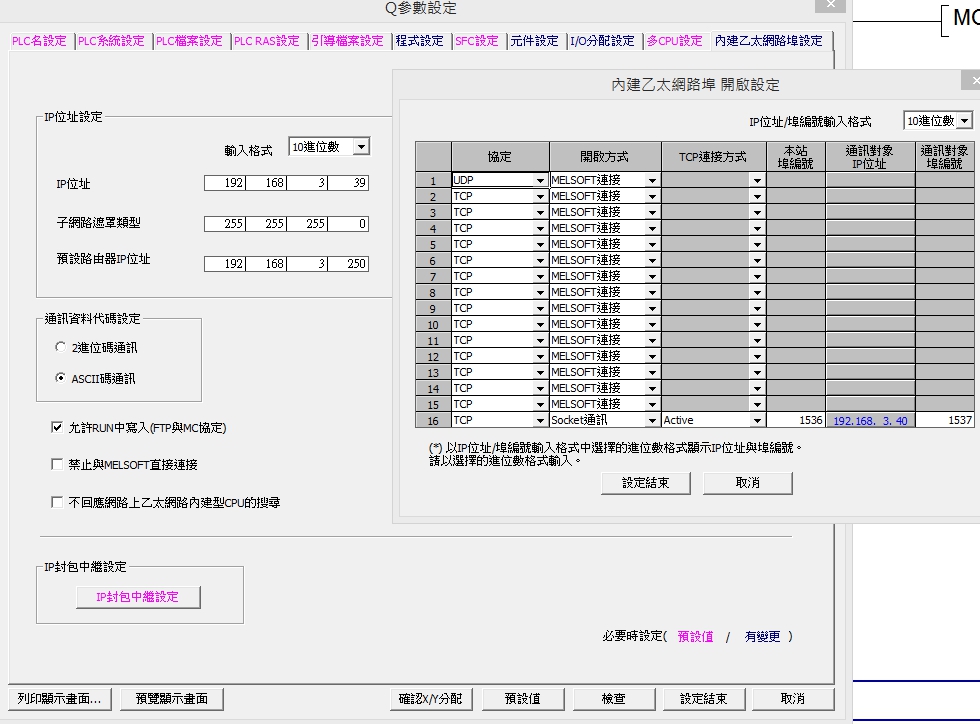Image resolution: width=980 pixels, height=724 pixels.
Task: Enable 禁止與MELSOFT直接連接 checkbox
Action: pyautogui.click(x=57, y=465)
